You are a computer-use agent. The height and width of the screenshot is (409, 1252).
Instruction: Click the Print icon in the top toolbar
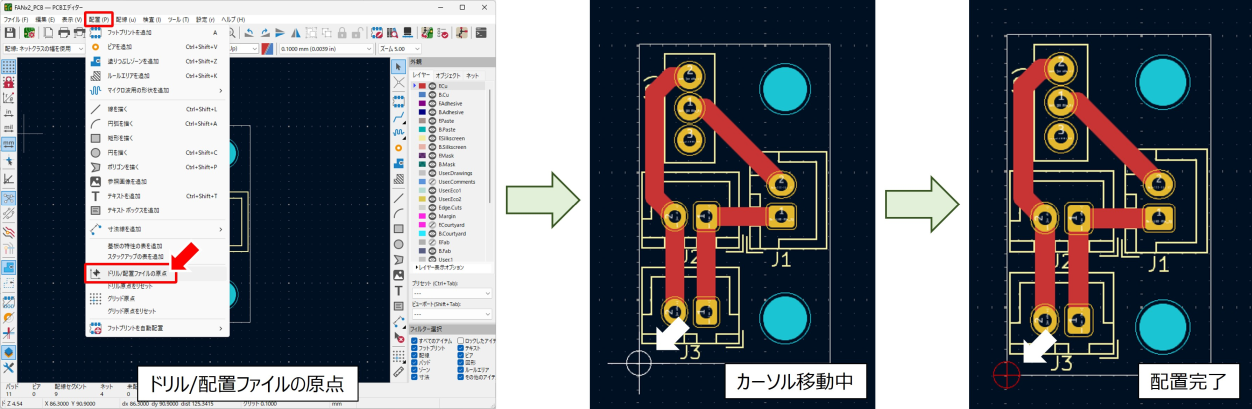pos(63,33)
